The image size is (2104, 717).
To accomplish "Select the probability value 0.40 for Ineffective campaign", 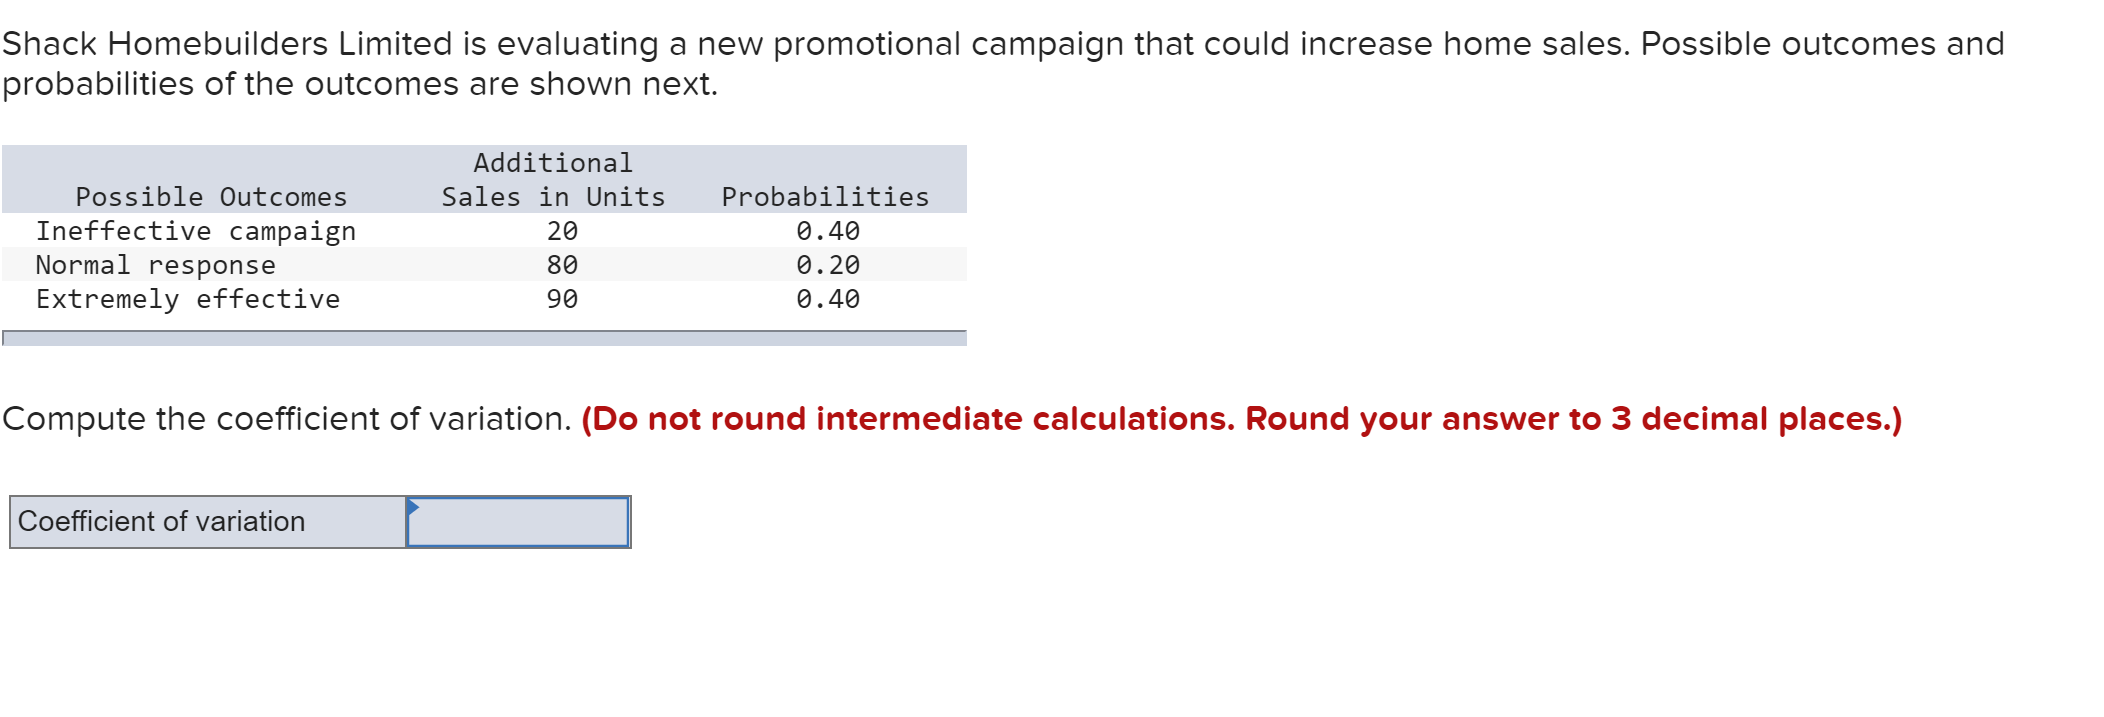I will click(827, 230).
